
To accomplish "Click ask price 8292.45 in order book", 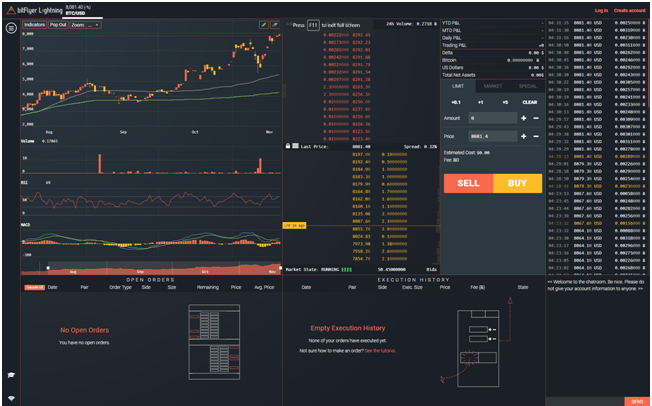I will click(361, 35).
